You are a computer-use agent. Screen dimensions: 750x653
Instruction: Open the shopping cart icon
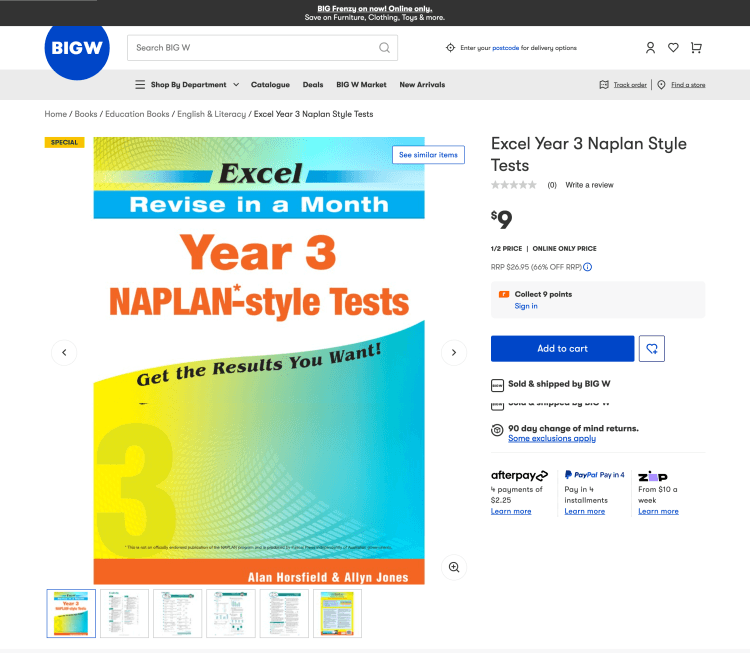pos(696,48)
